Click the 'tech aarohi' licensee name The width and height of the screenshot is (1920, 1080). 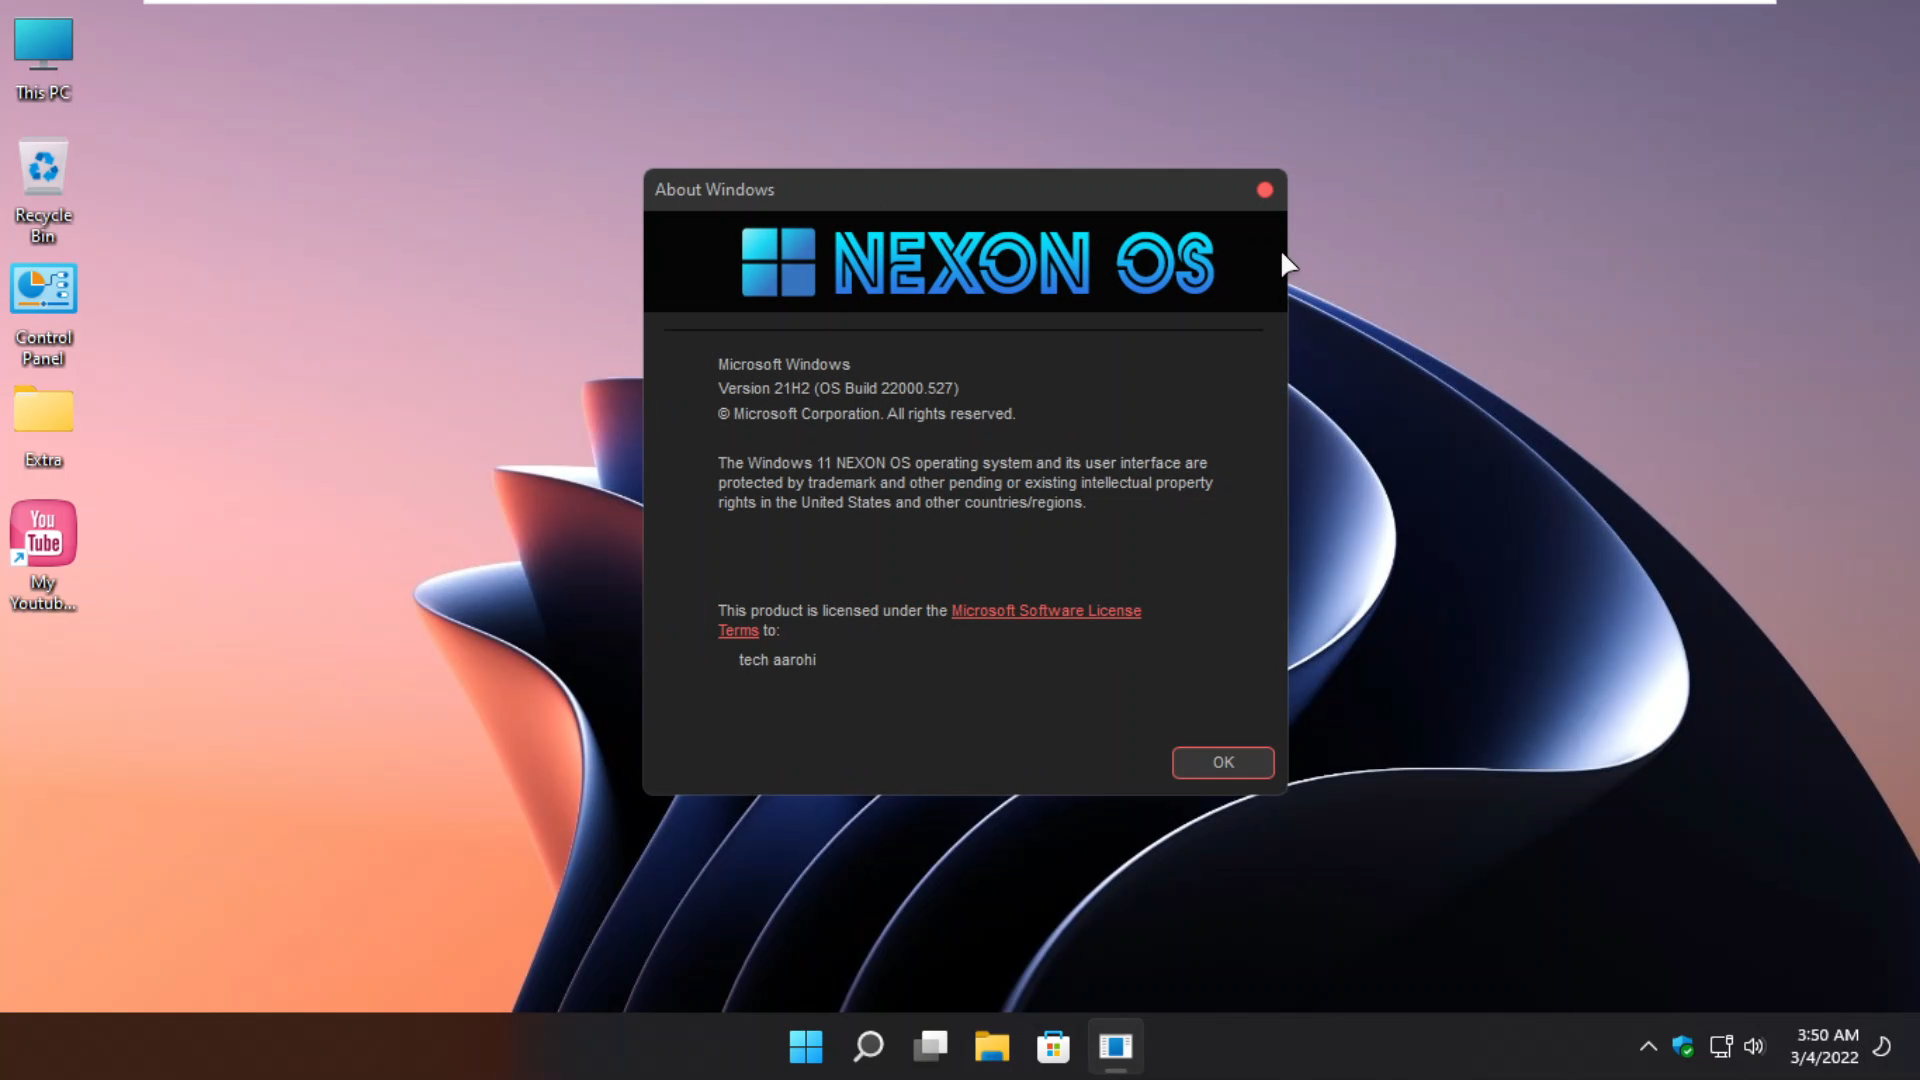tap(777, 660)
